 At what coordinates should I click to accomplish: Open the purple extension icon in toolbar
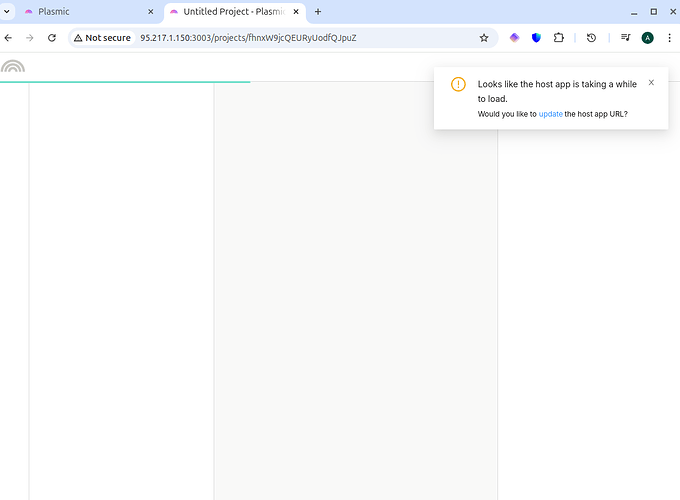pos(514,38)
